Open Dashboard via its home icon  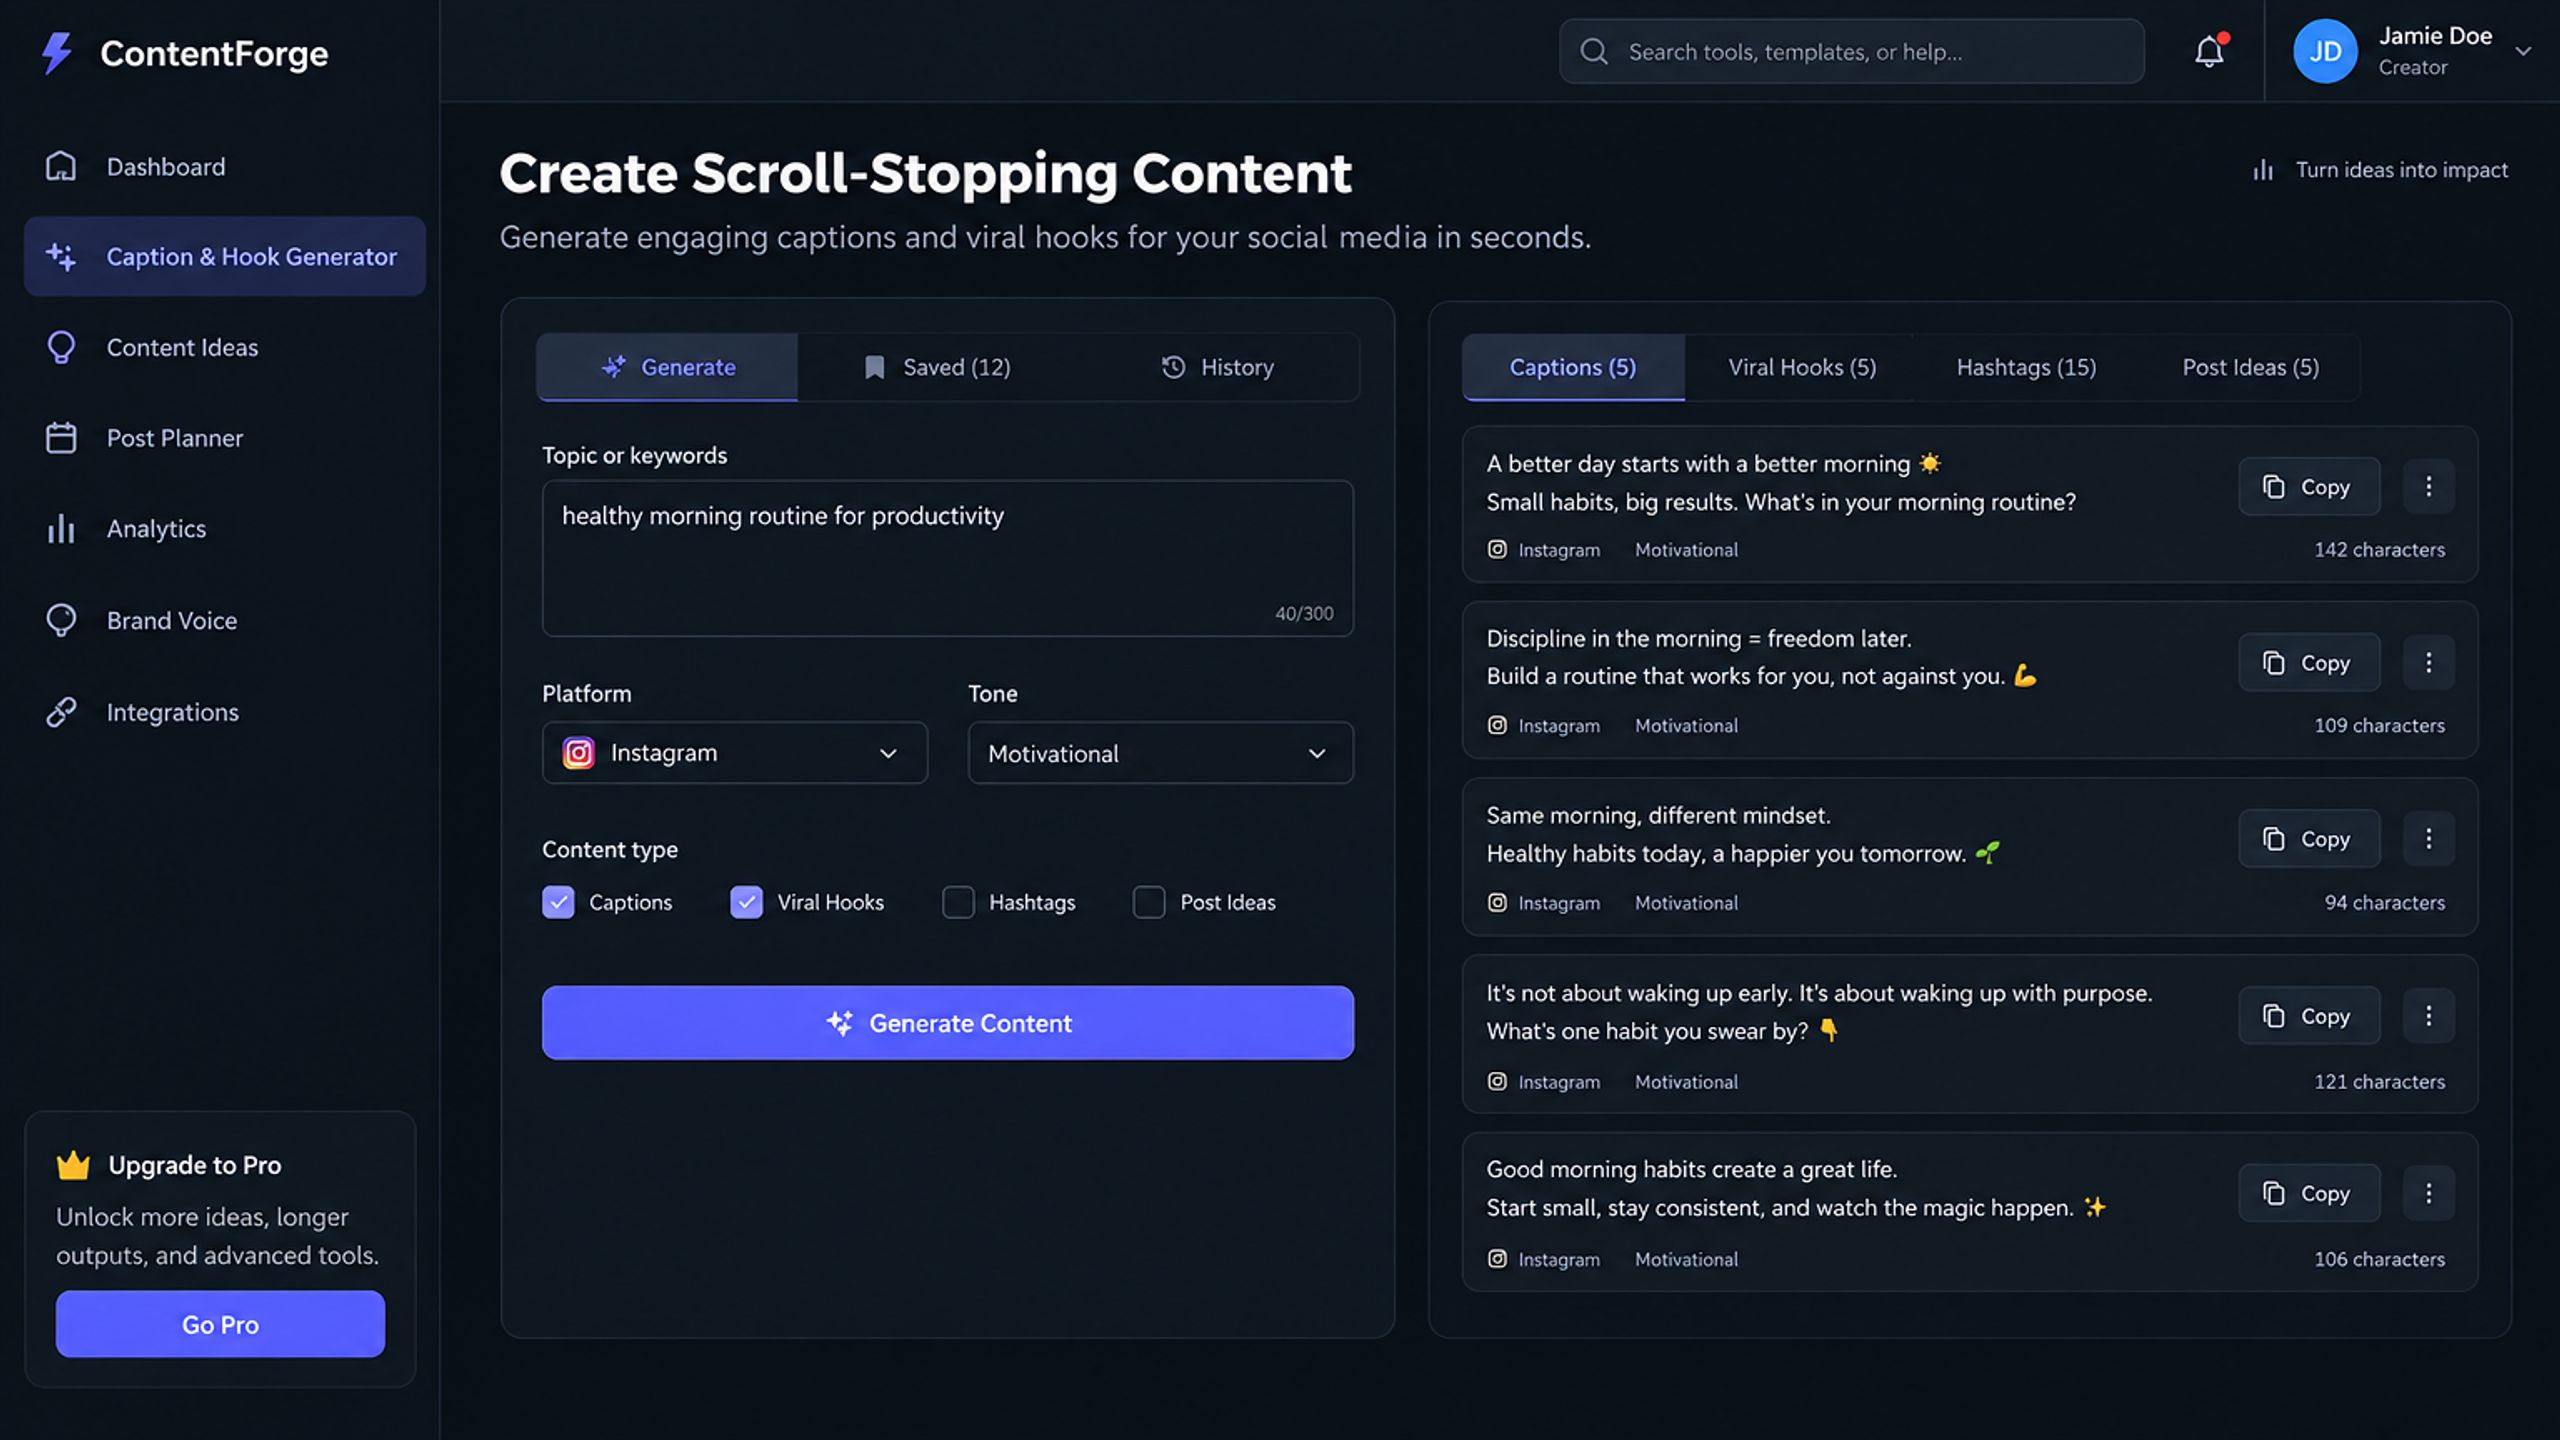pos(61,166)
